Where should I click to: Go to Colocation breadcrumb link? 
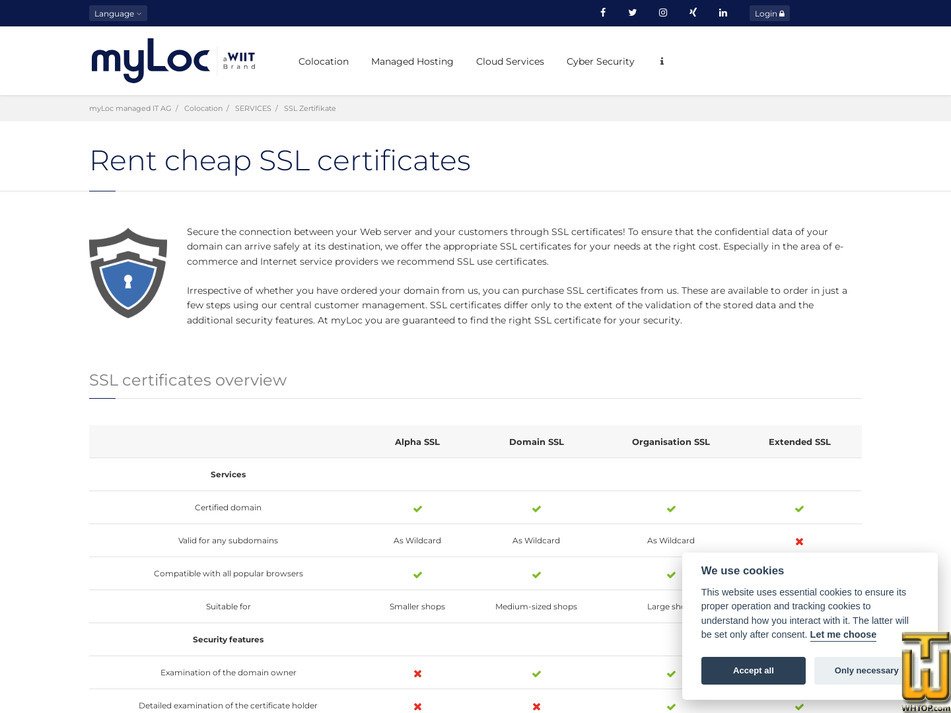point(203,109)
